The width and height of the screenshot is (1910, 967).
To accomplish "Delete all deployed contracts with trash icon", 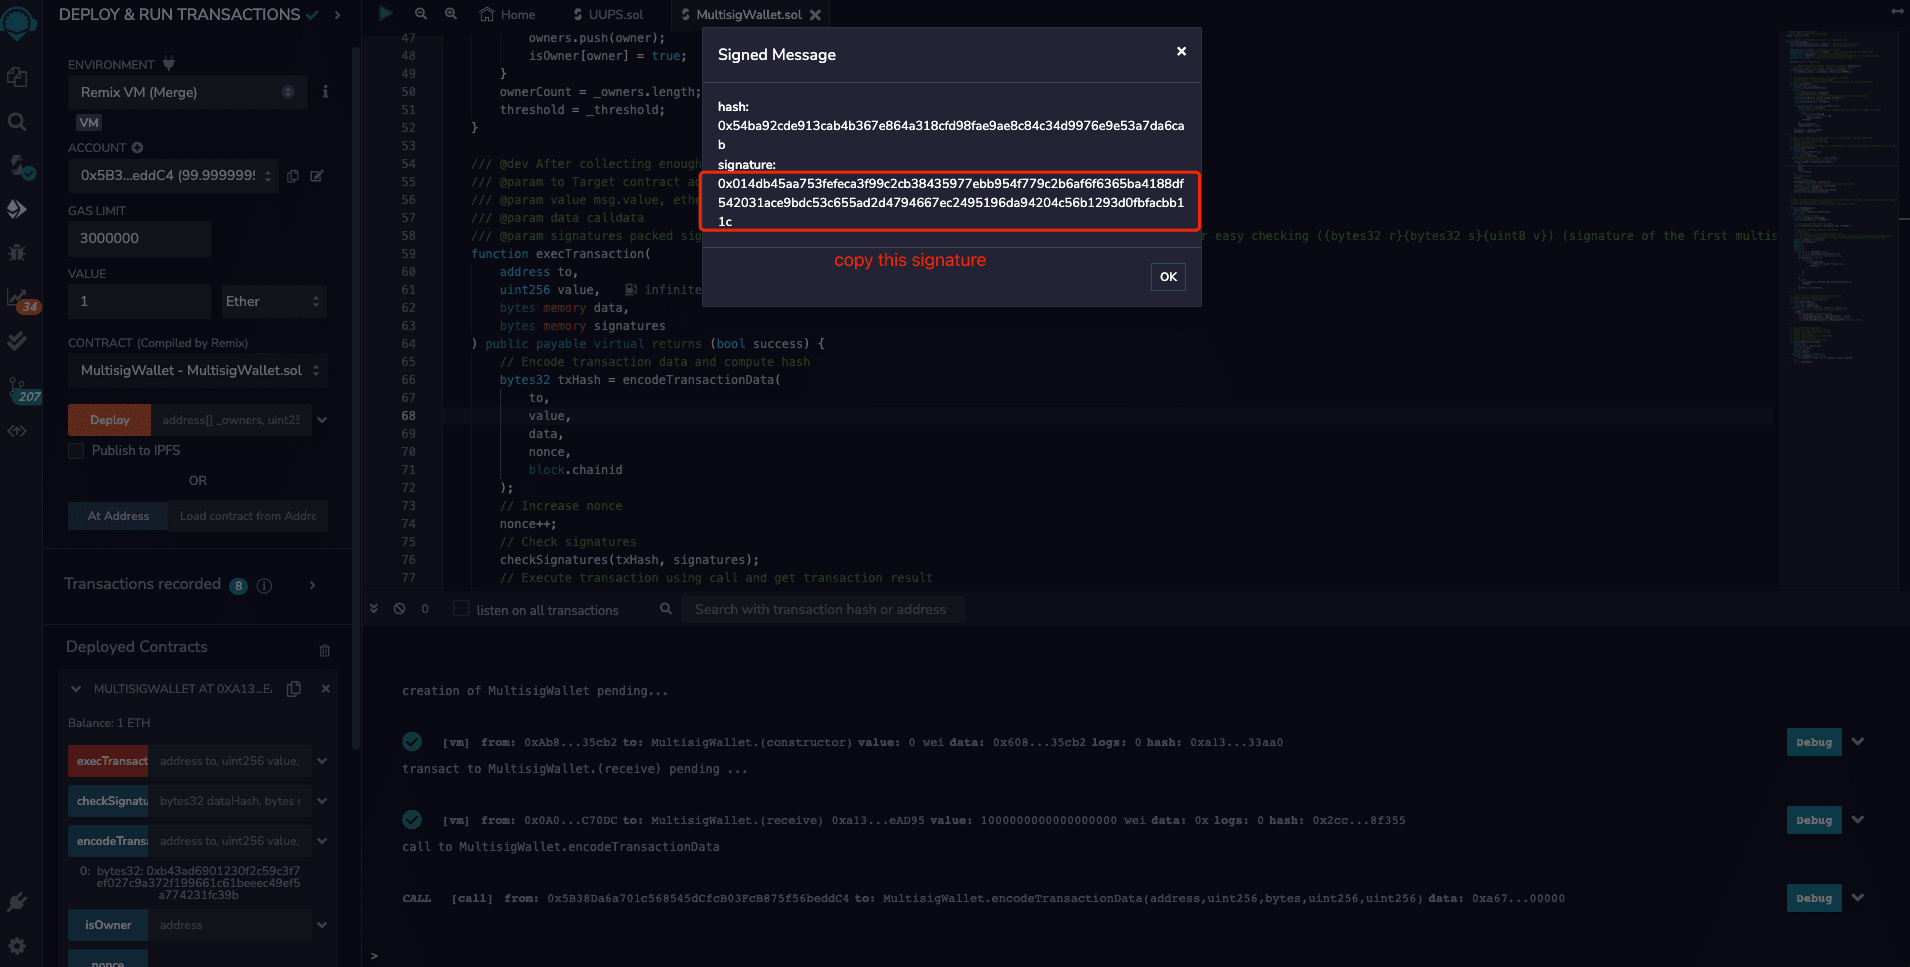I will point(324,650).
